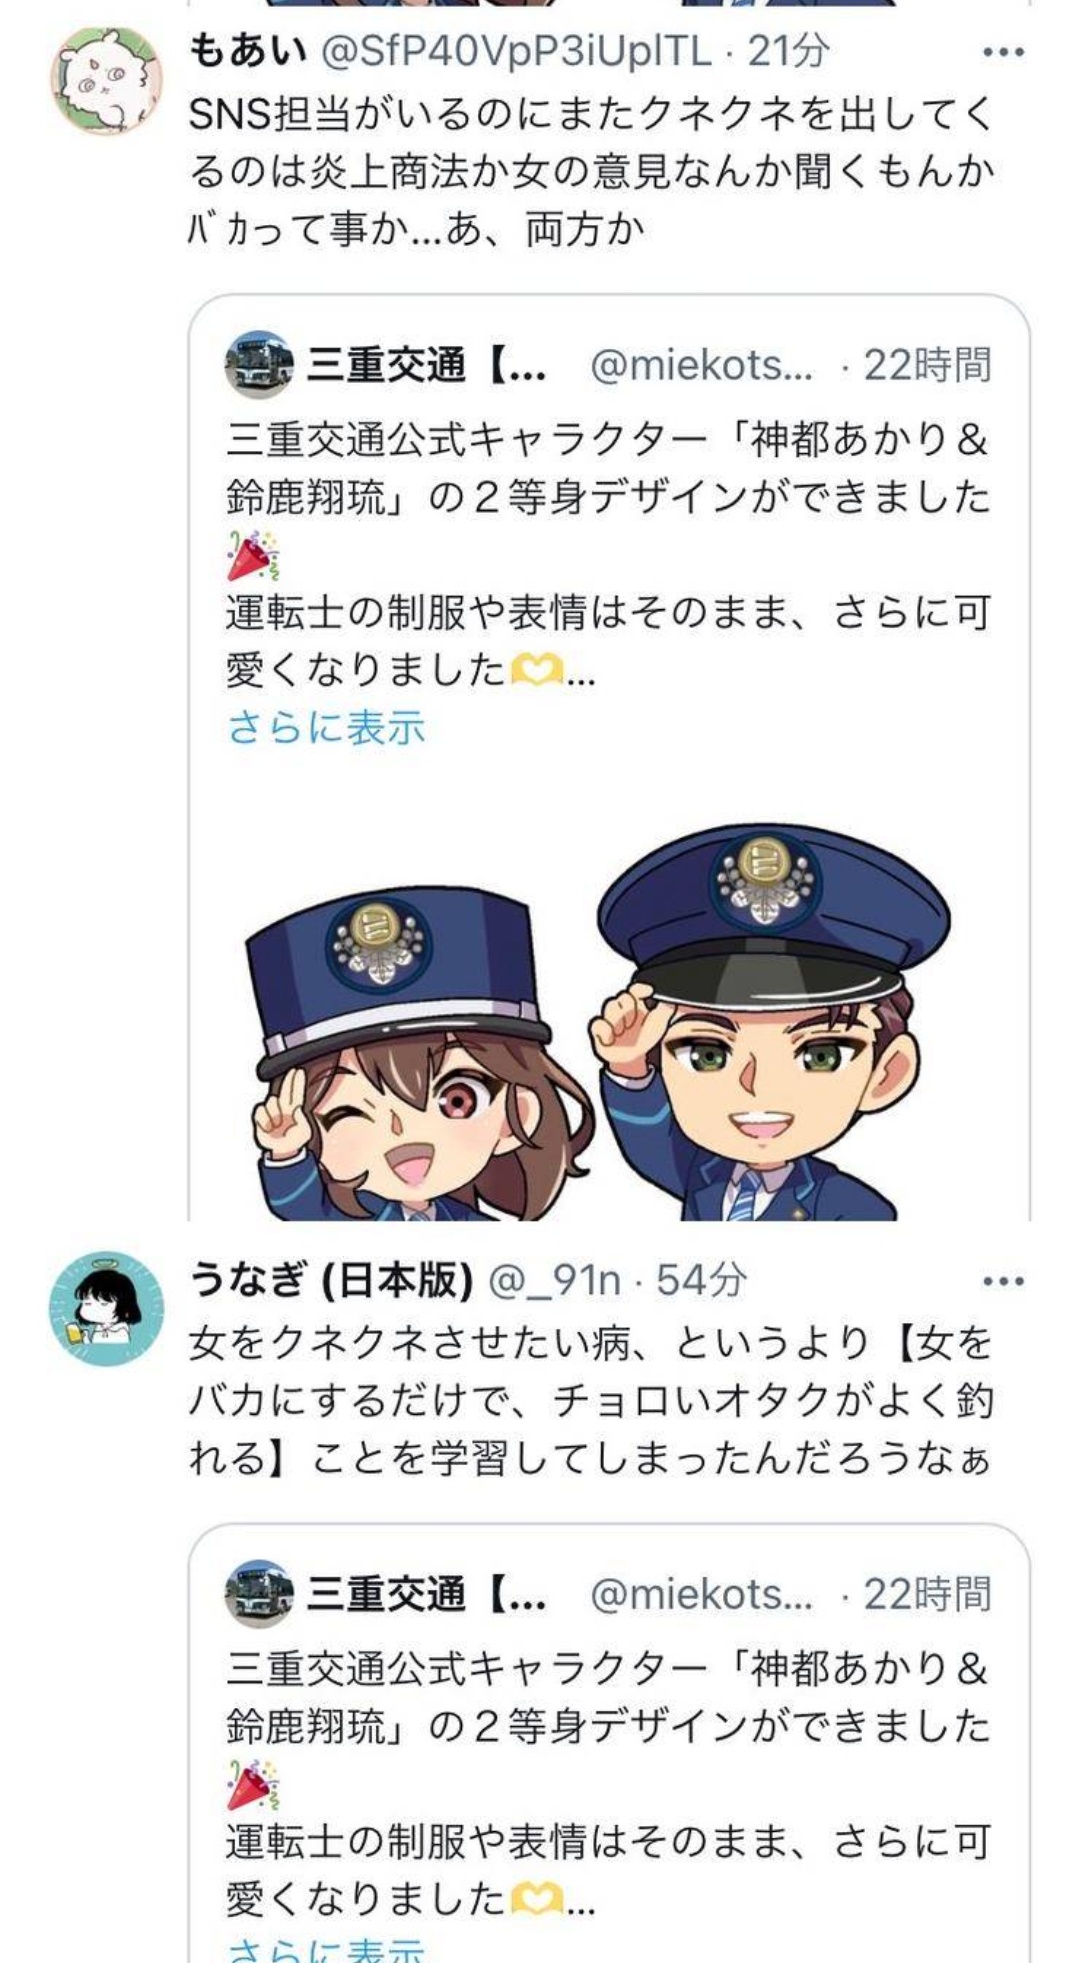Tap party popper emoji in first quoted tweet
Image resolution: width=1080 pixels, height=1963 pixels.
(x=252, y=555)
